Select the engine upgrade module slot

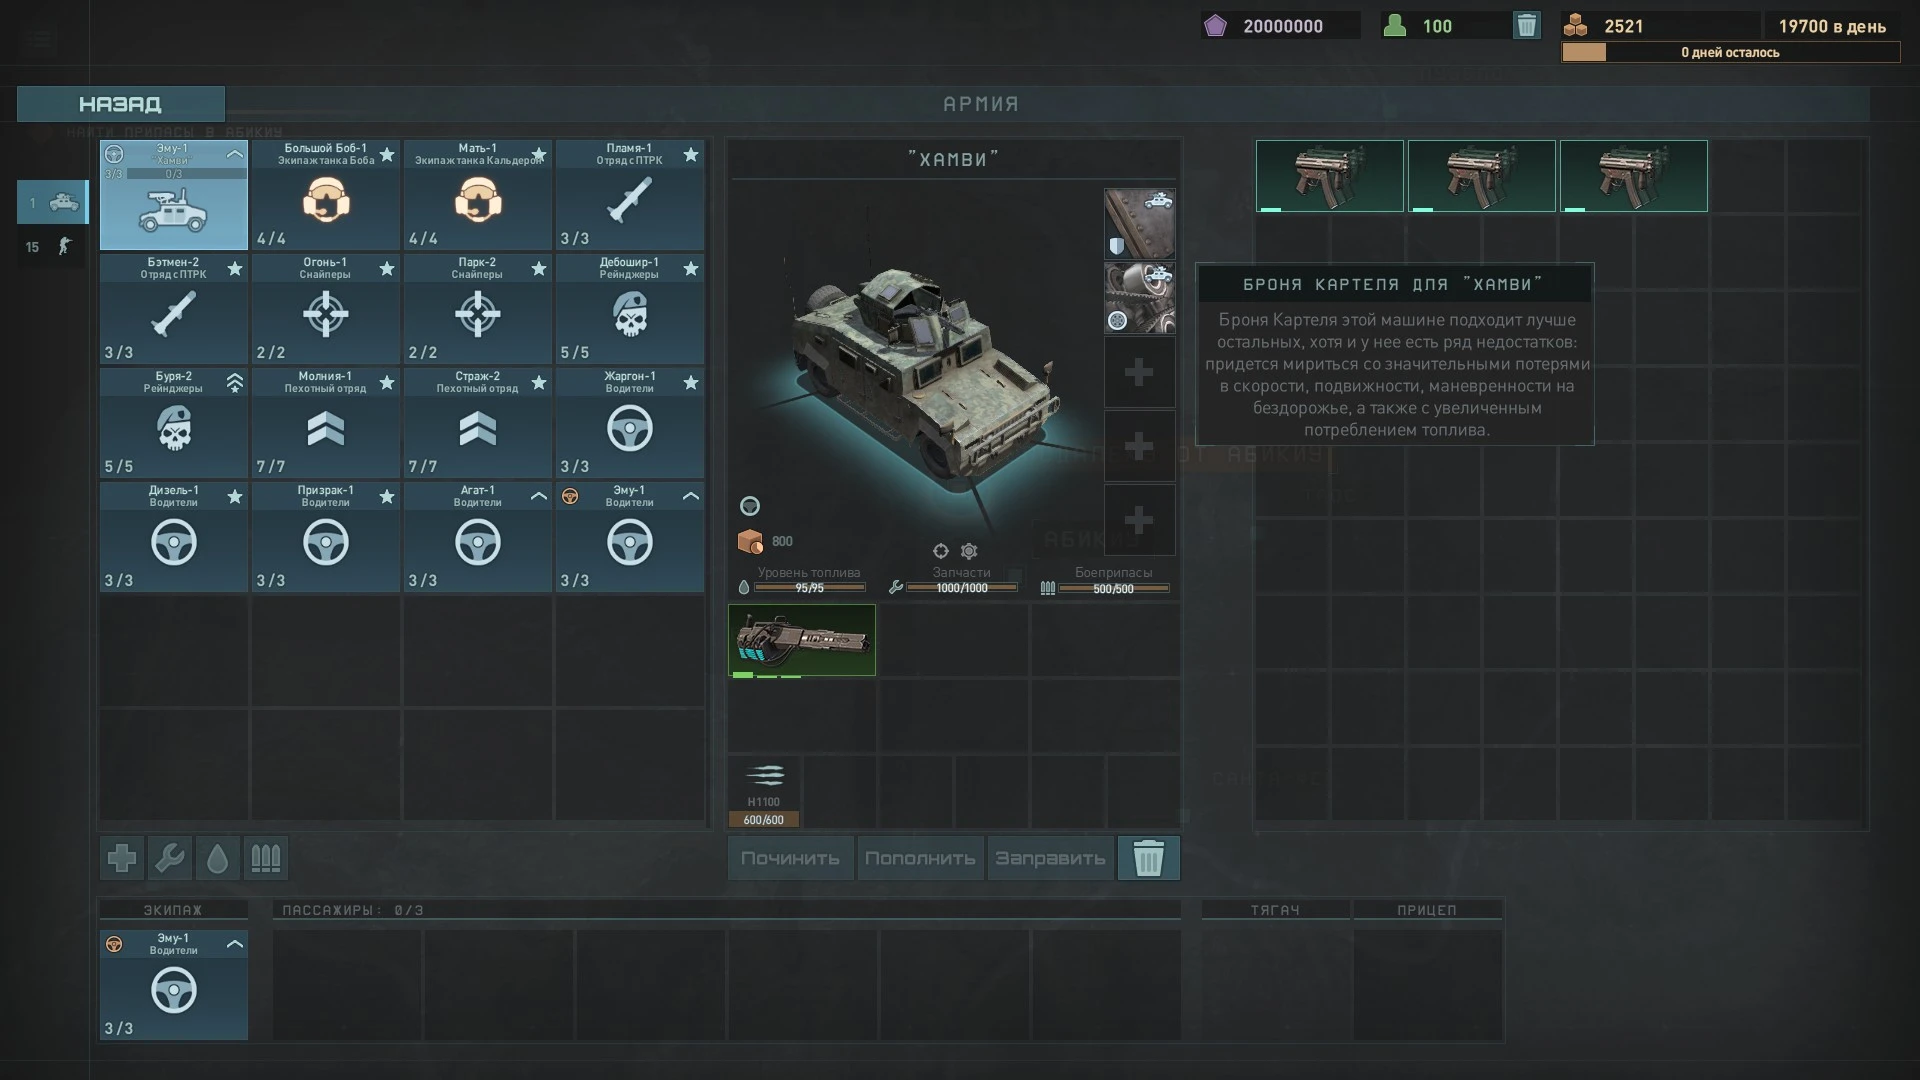tap(1139, 298)
